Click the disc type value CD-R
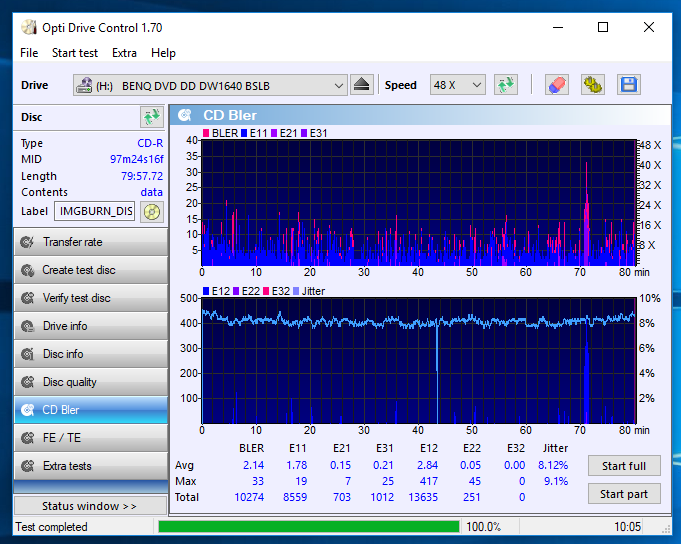Image resolution: width=681 pixels, height=544 pixels. 150,143
